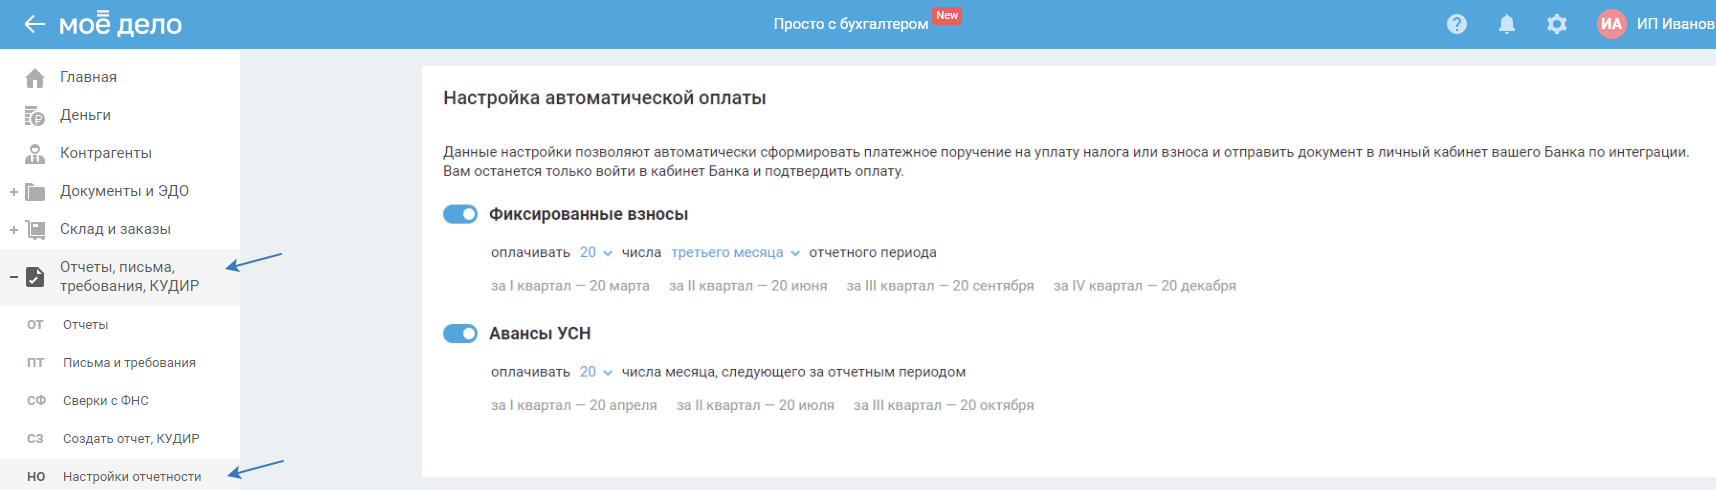Image resolution: width=1716 pixels, height=490 pixels.
Task: Expand Склад и заказы with plus sign
Action: tap(14, 229)
